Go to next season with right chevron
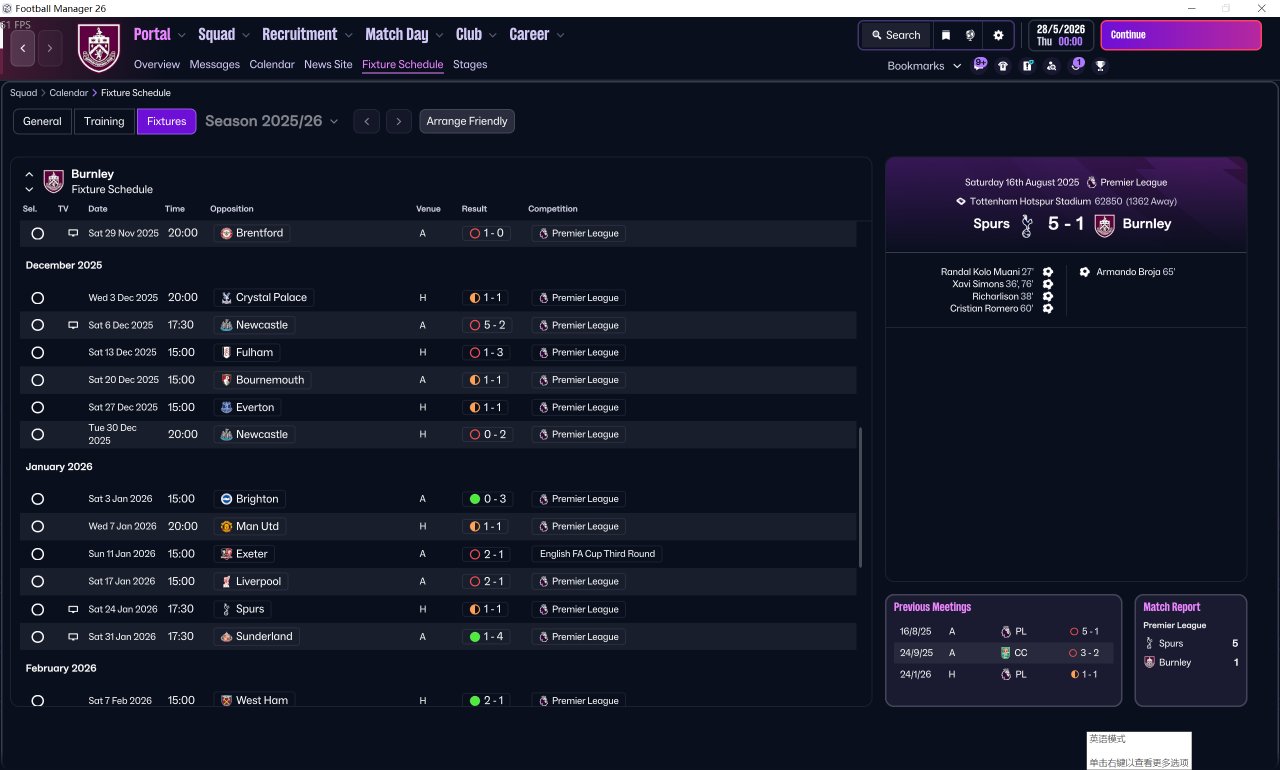1280x770 pixels. point(399,121)
